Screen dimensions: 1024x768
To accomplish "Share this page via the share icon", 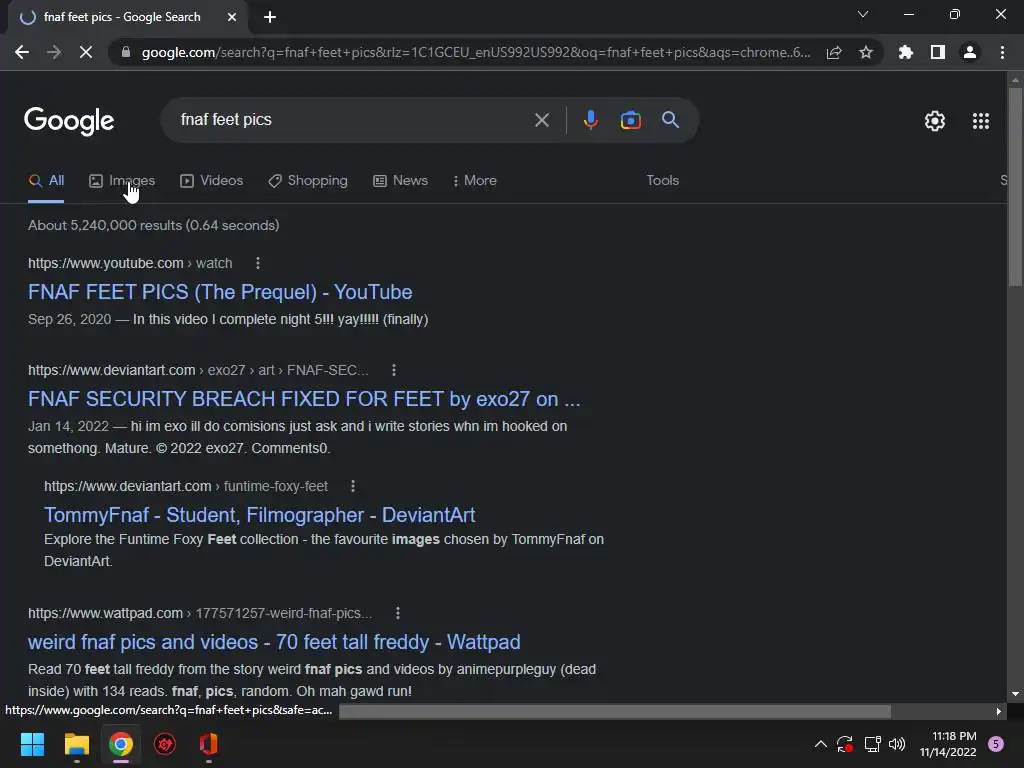I will tap(834, 52).
